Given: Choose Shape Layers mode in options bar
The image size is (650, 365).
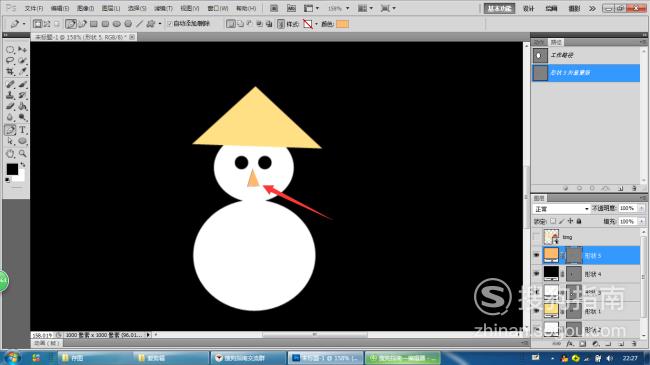Looking at the screenshot, I should pos(37,24).
